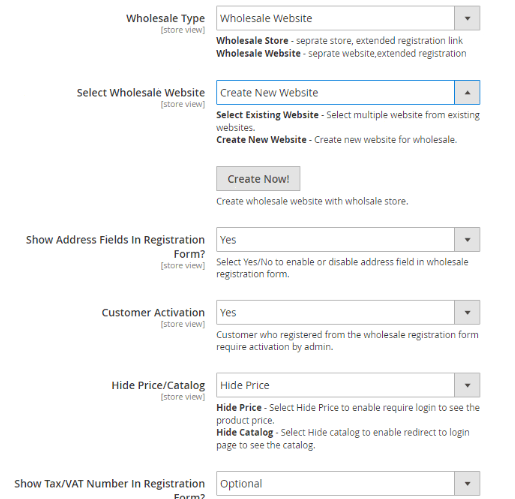Click the Wholesale Type field label
The image size is (515, 499).
click(165, 18)
